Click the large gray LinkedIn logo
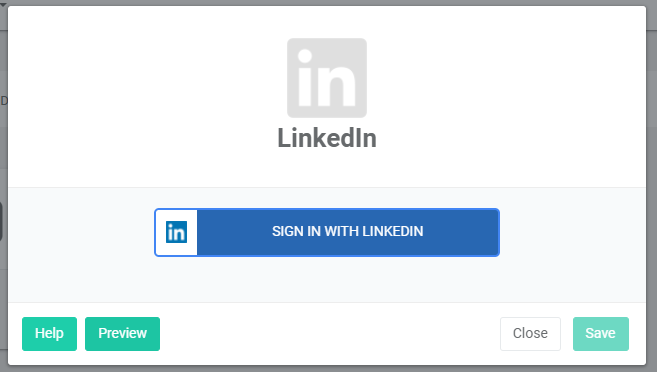Image resolution: width=657 pixels, height=372 pixels. 327,78
